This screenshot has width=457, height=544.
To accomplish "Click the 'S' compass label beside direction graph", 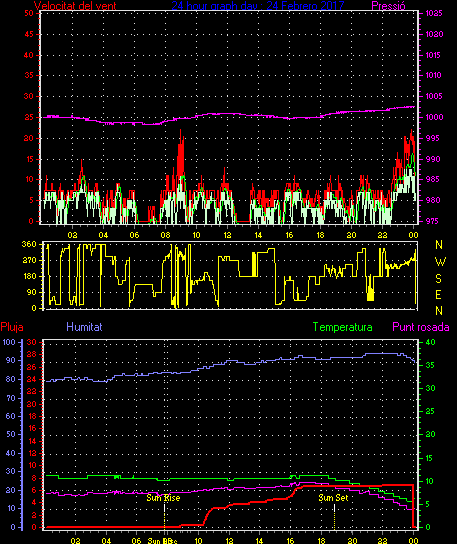I will (x=439, y=278).
